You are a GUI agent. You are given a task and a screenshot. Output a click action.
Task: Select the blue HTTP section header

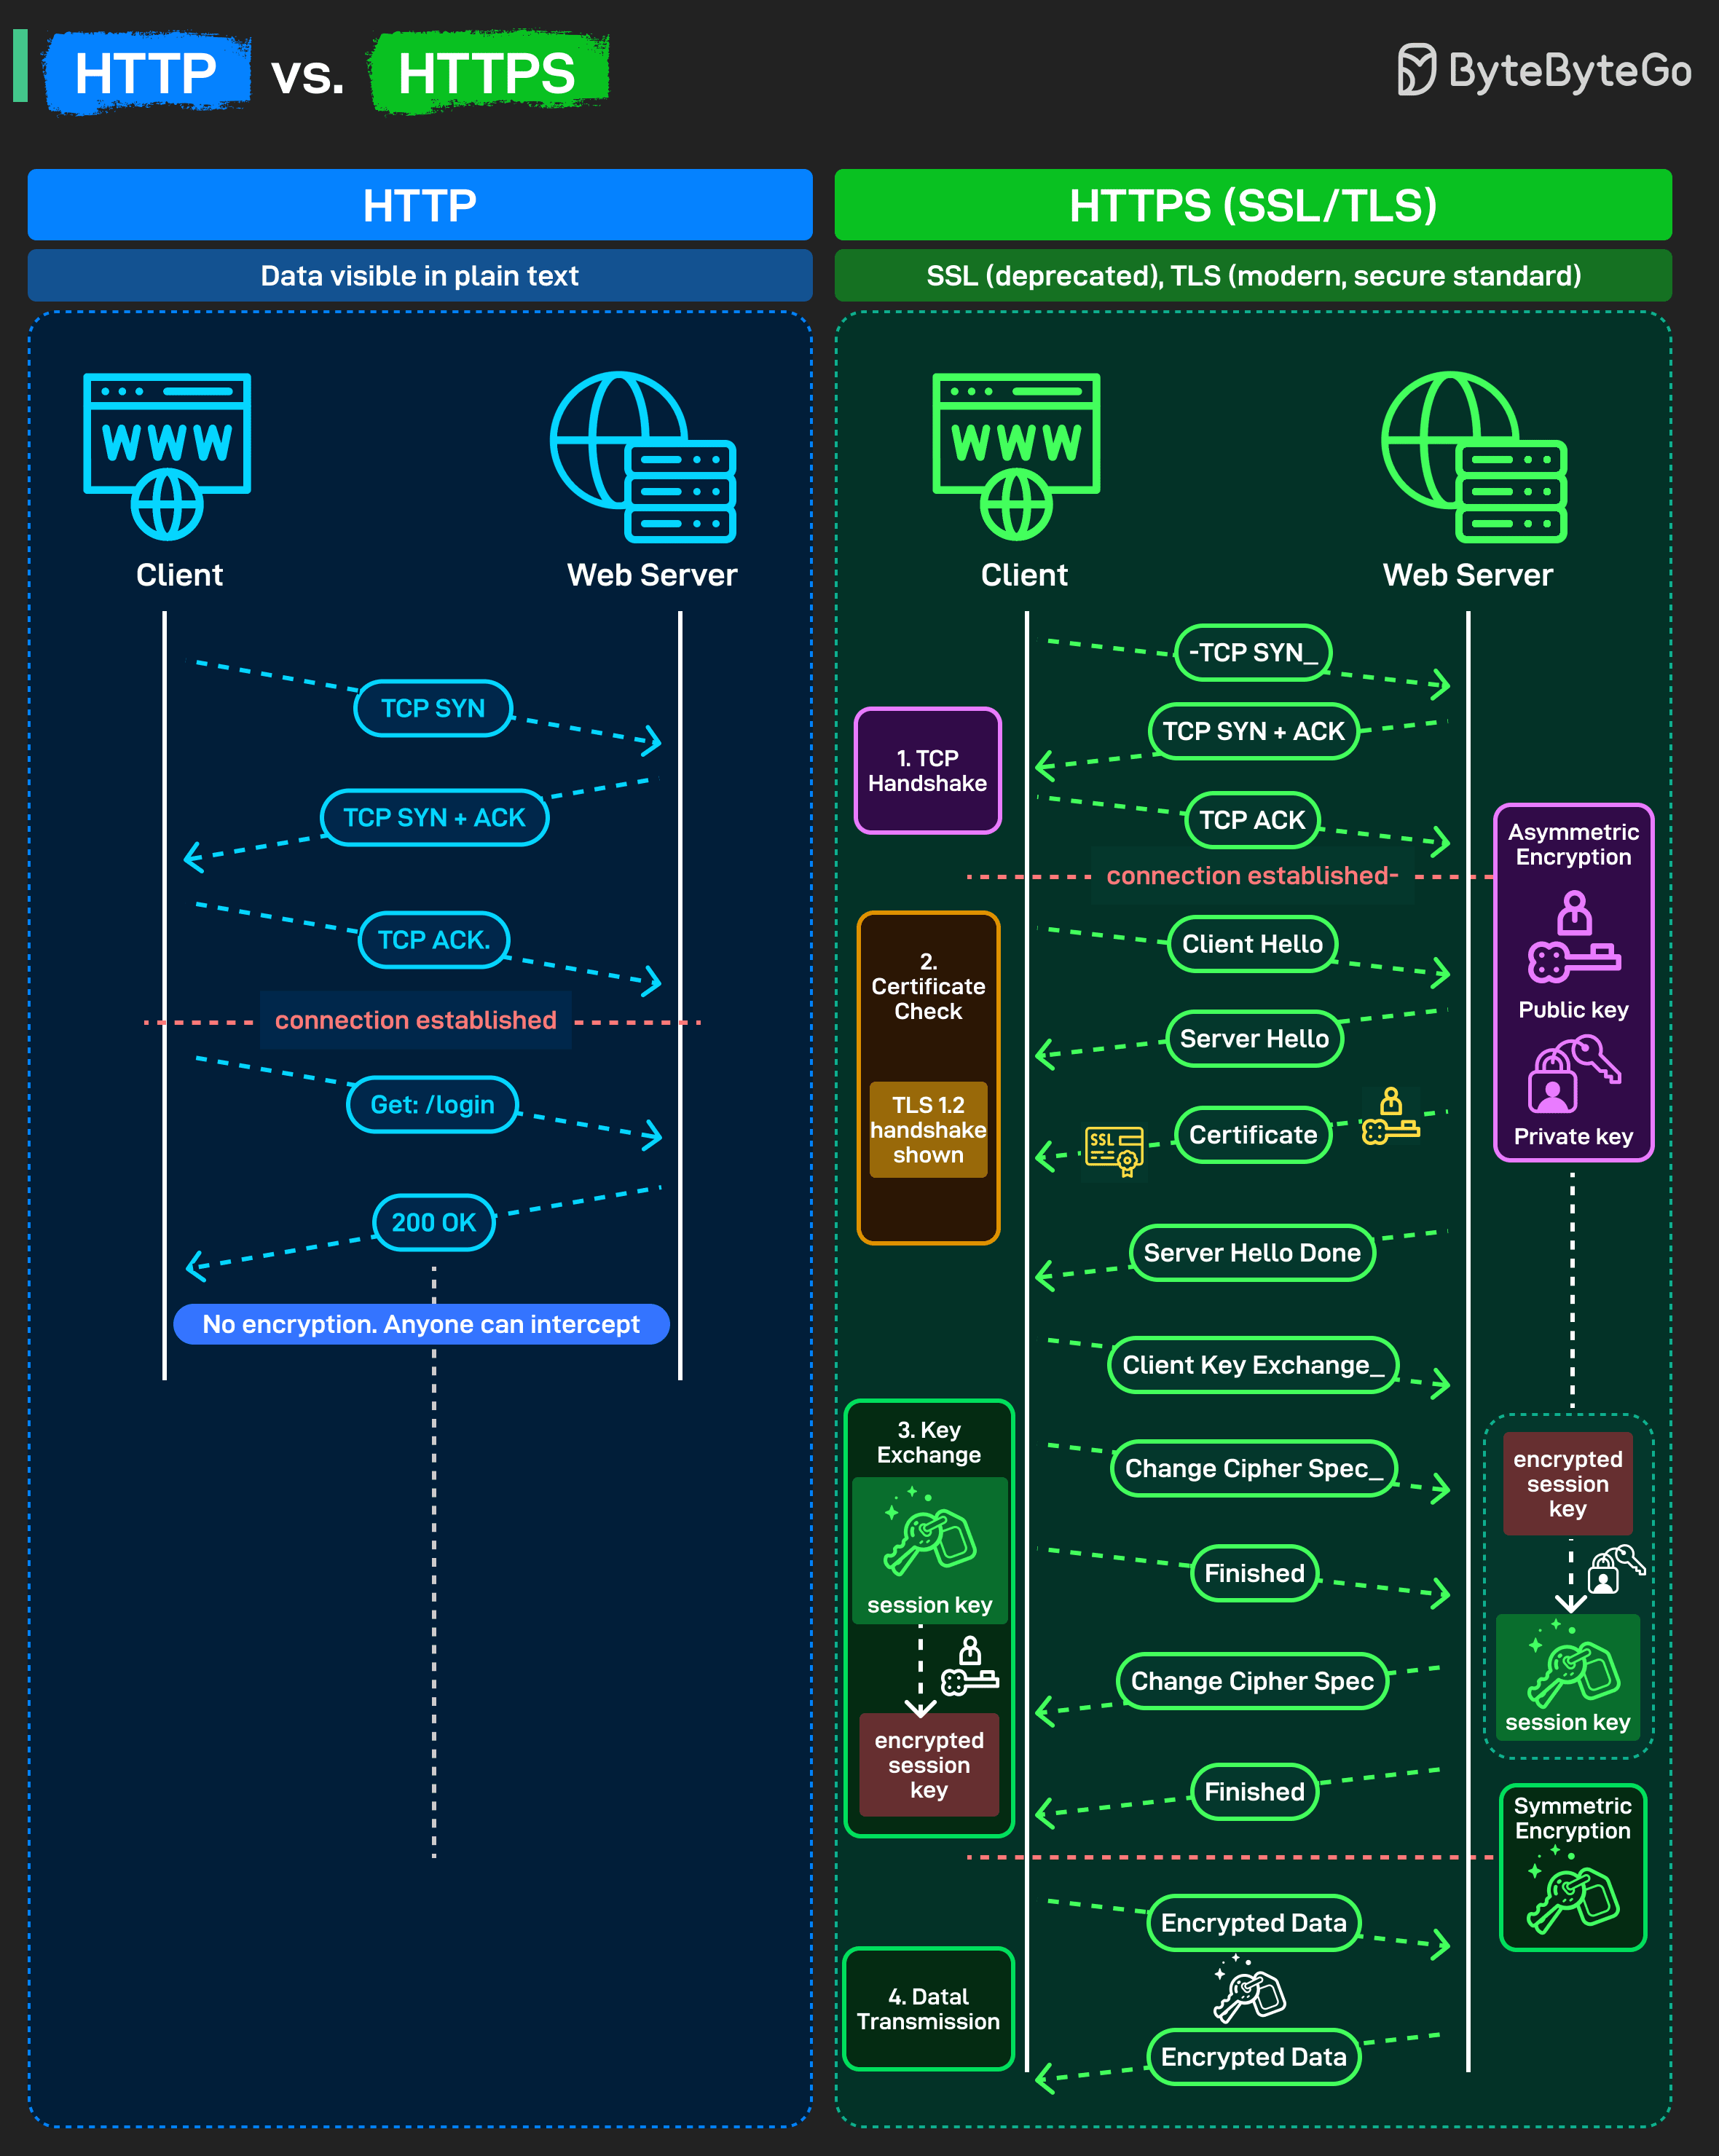tap(420, 205)
